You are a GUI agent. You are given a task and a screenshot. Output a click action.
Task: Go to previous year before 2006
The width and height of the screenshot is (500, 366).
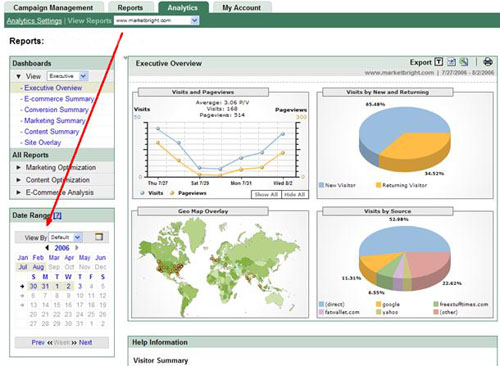(47, 248)
